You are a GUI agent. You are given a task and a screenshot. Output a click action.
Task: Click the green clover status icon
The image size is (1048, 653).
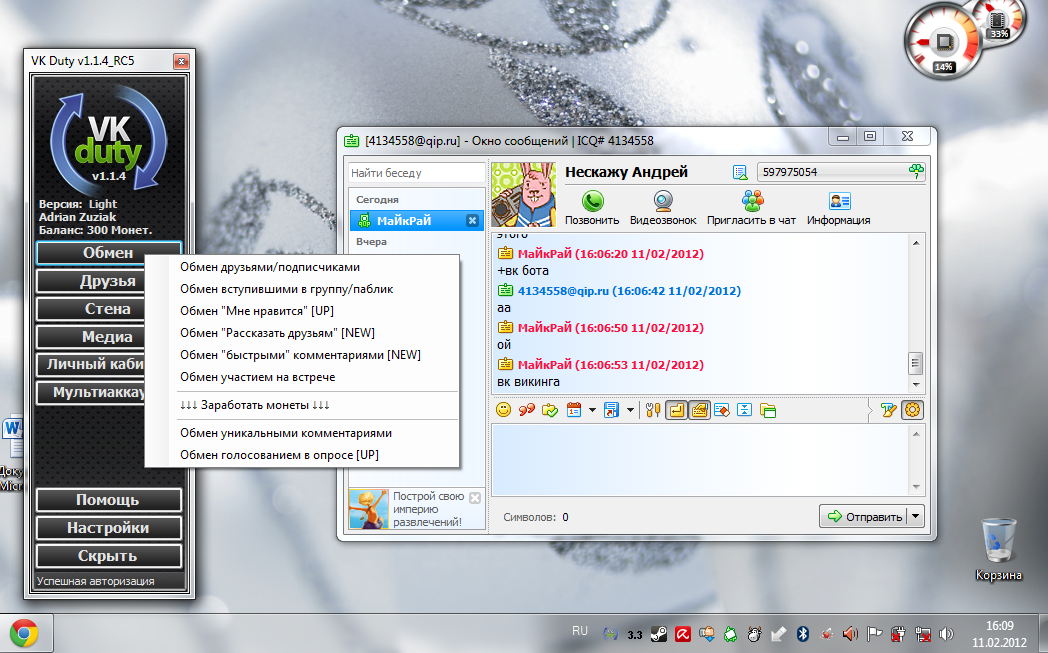[x=916, y=172]
